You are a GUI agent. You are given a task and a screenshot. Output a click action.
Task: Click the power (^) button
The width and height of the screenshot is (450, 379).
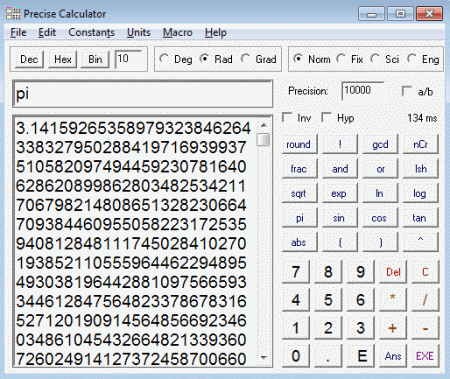pos(420,242)
